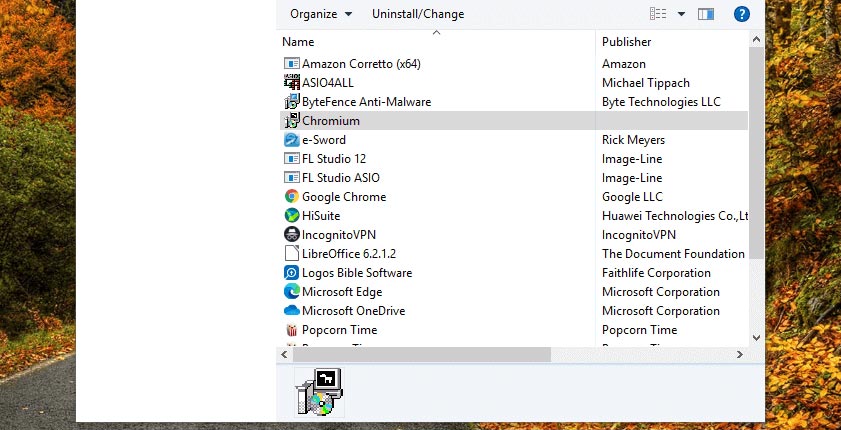The width and height of the screenshot is (841, 430).
Task: Click the Huawei Technologies publisher cell
Action: click(x=675, y=216)
